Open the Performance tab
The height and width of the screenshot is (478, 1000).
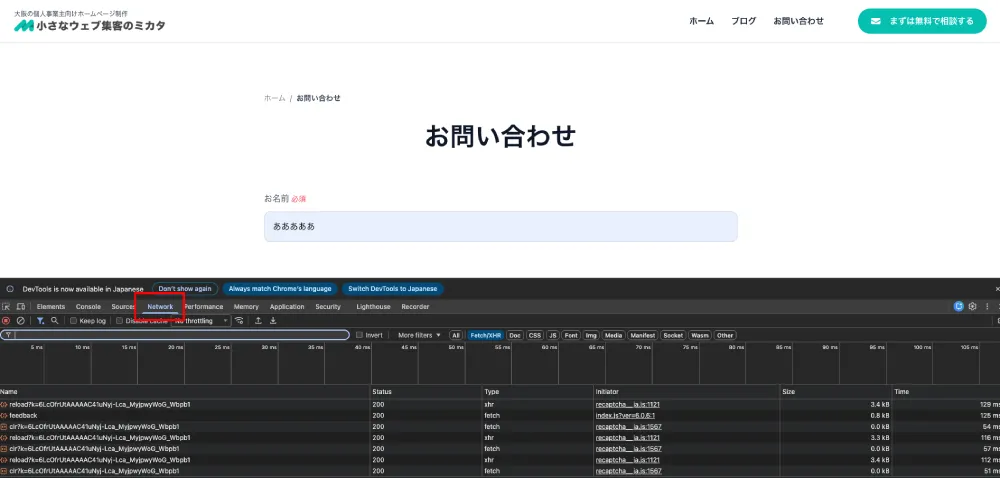pos(203,307)
